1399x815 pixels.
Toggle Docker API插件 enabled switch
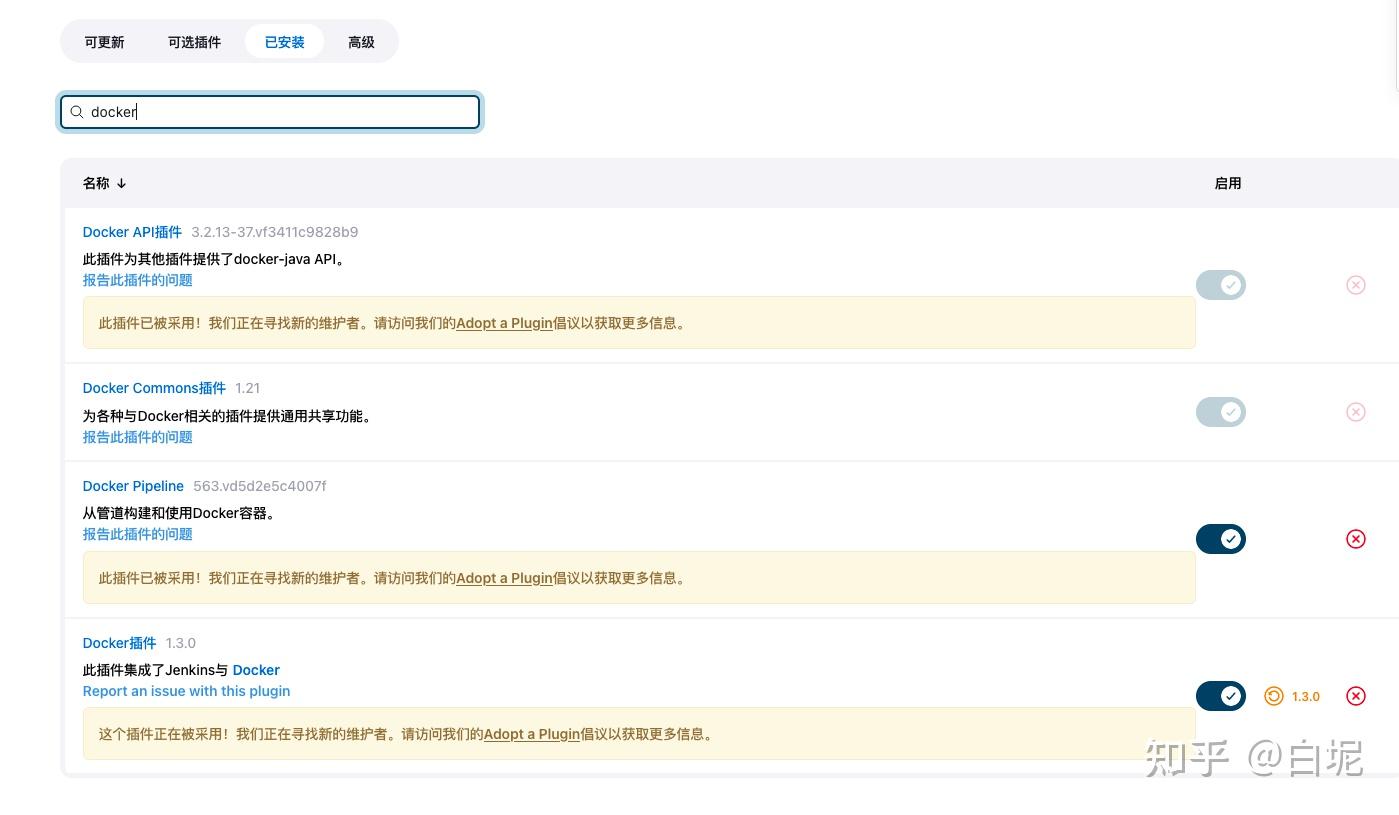coord(1221,285)
